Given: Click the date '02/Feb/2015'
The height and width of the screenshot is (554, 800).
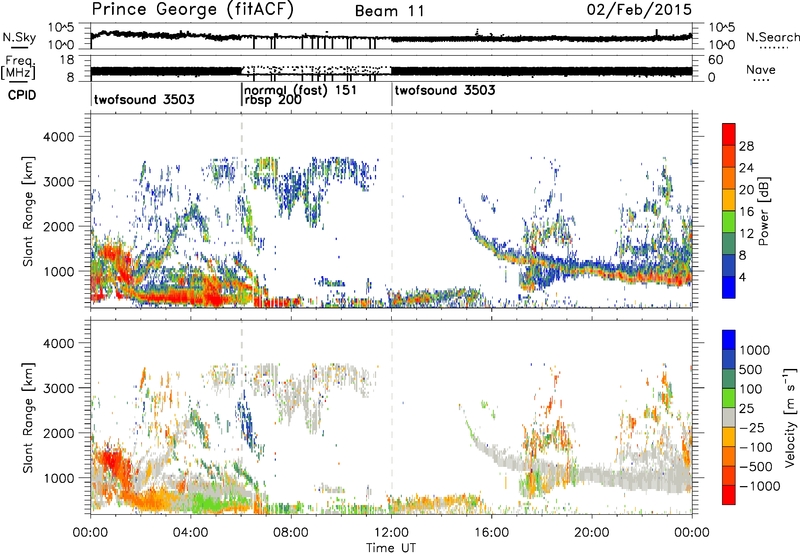Looking at the screenshot, I should point(639,9).
